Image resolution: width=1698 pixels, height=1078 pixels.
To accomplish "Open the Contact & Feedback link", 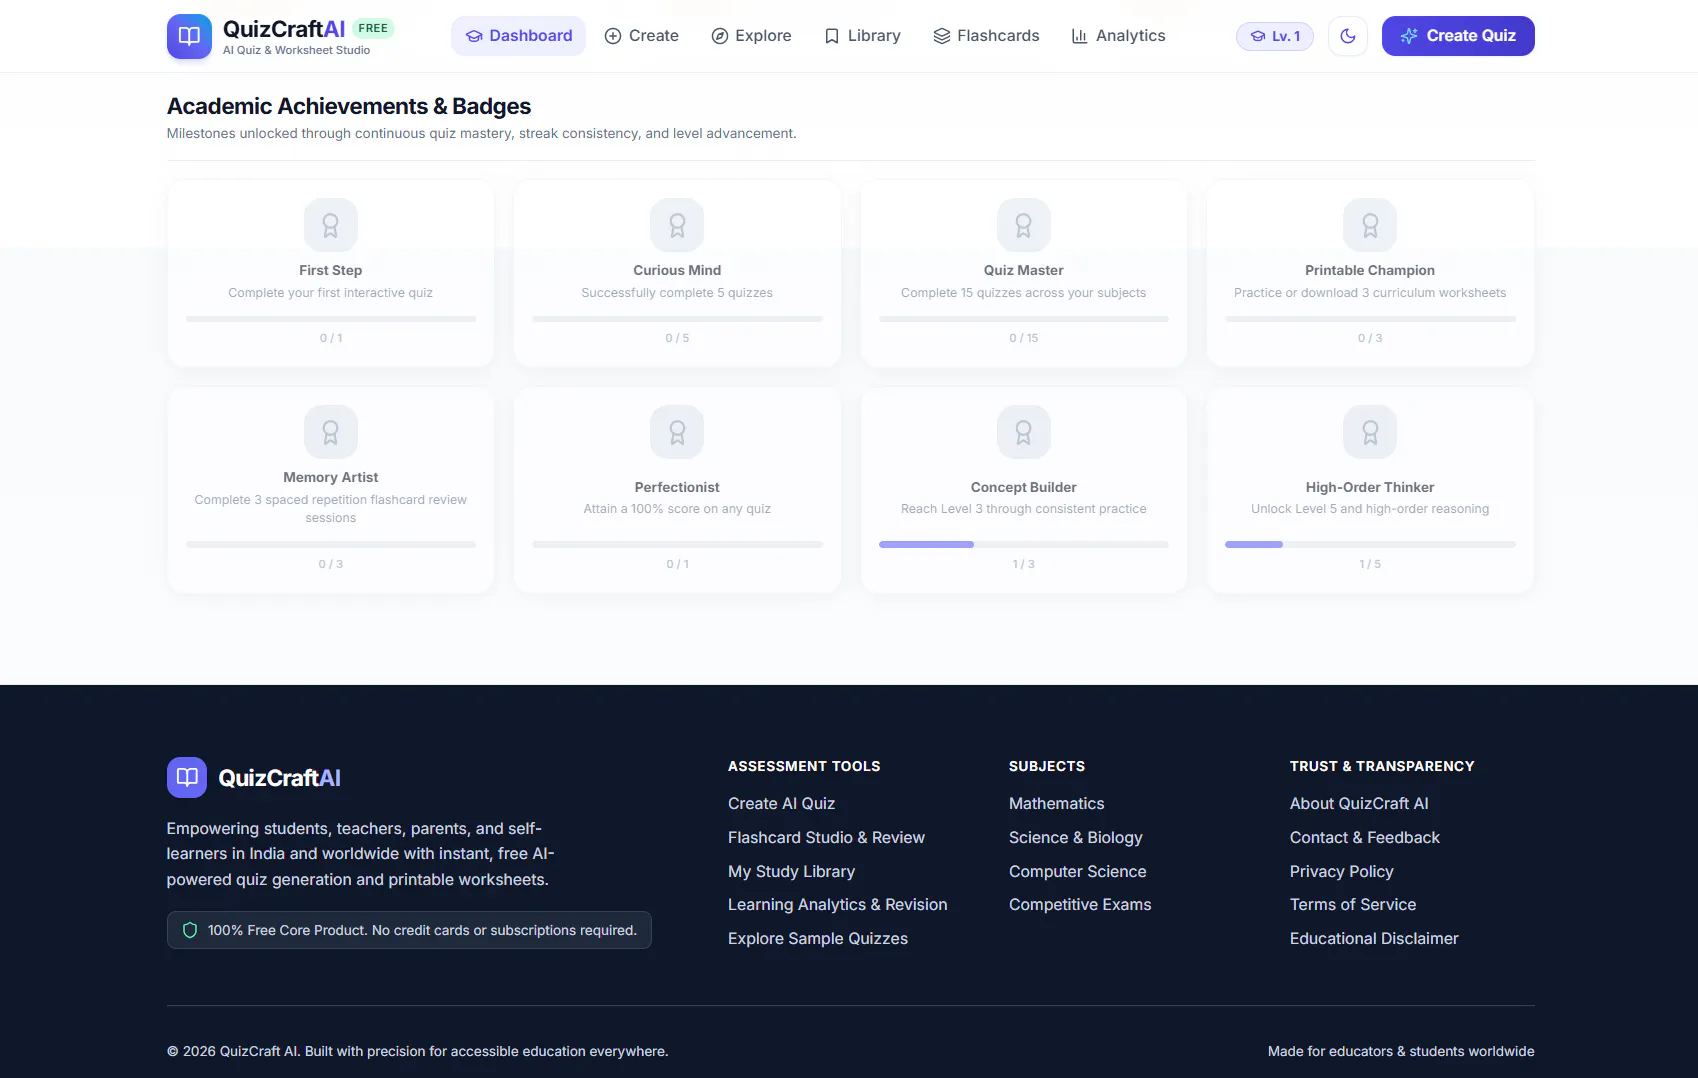I will (x=1365, y=837).
